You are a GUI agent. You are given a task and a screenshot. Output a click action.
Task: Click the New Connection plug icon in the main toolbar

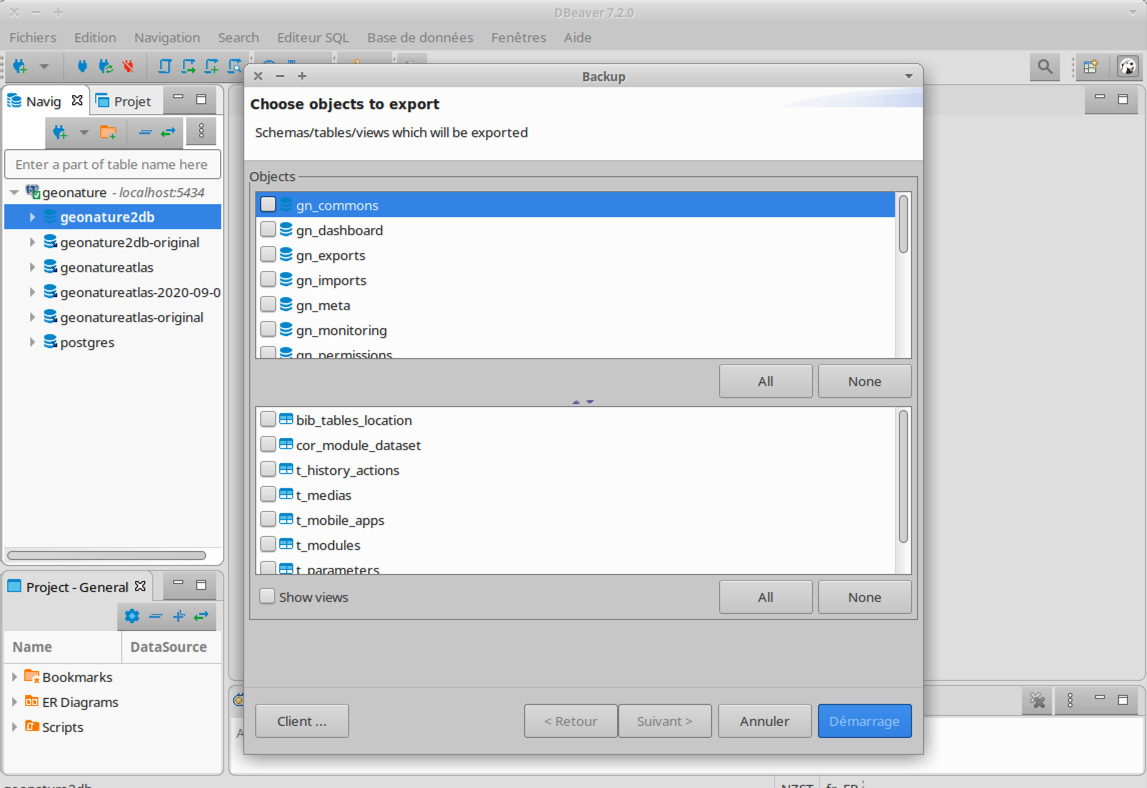coord(20,67)
